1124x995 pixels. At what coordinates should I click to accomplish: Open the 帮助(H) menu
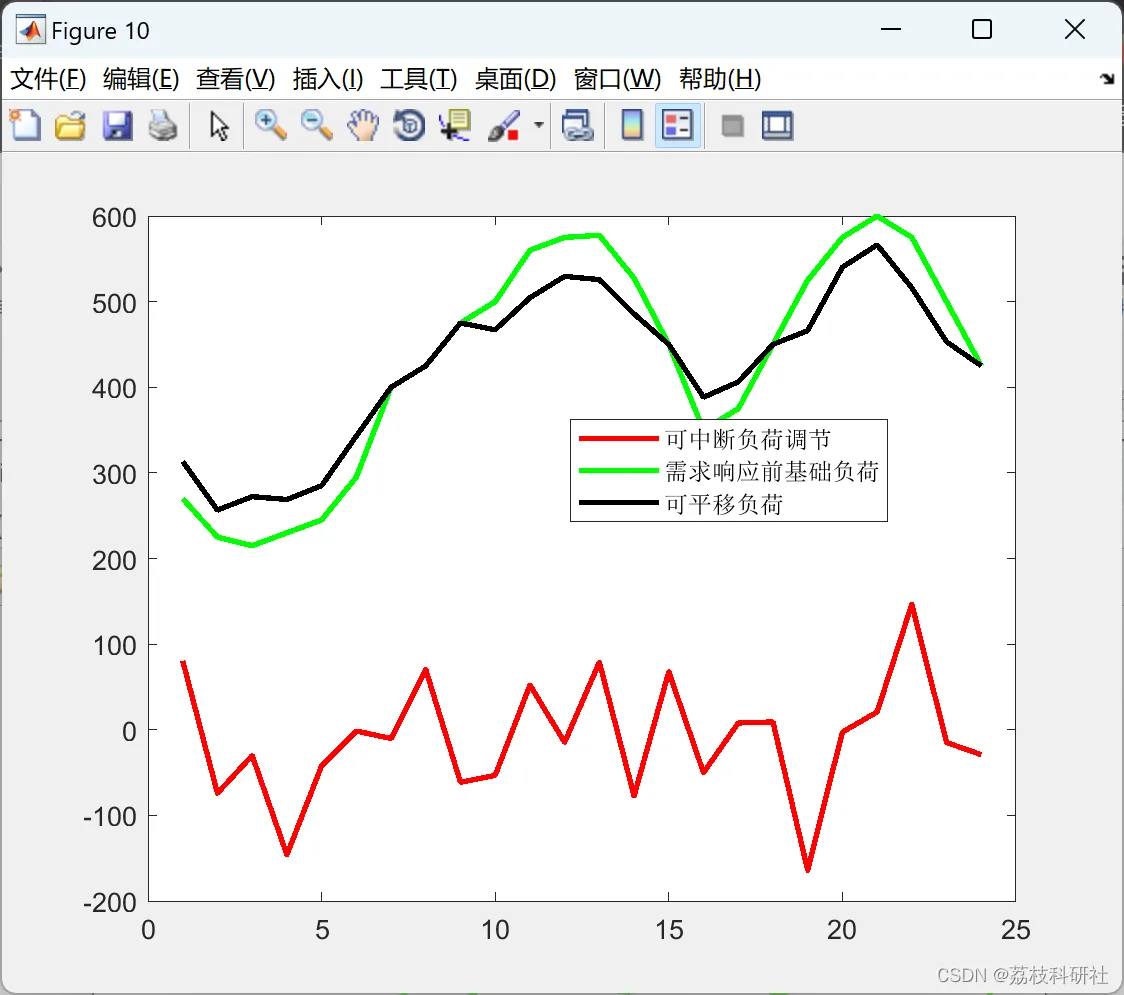(x=720, y=79)
